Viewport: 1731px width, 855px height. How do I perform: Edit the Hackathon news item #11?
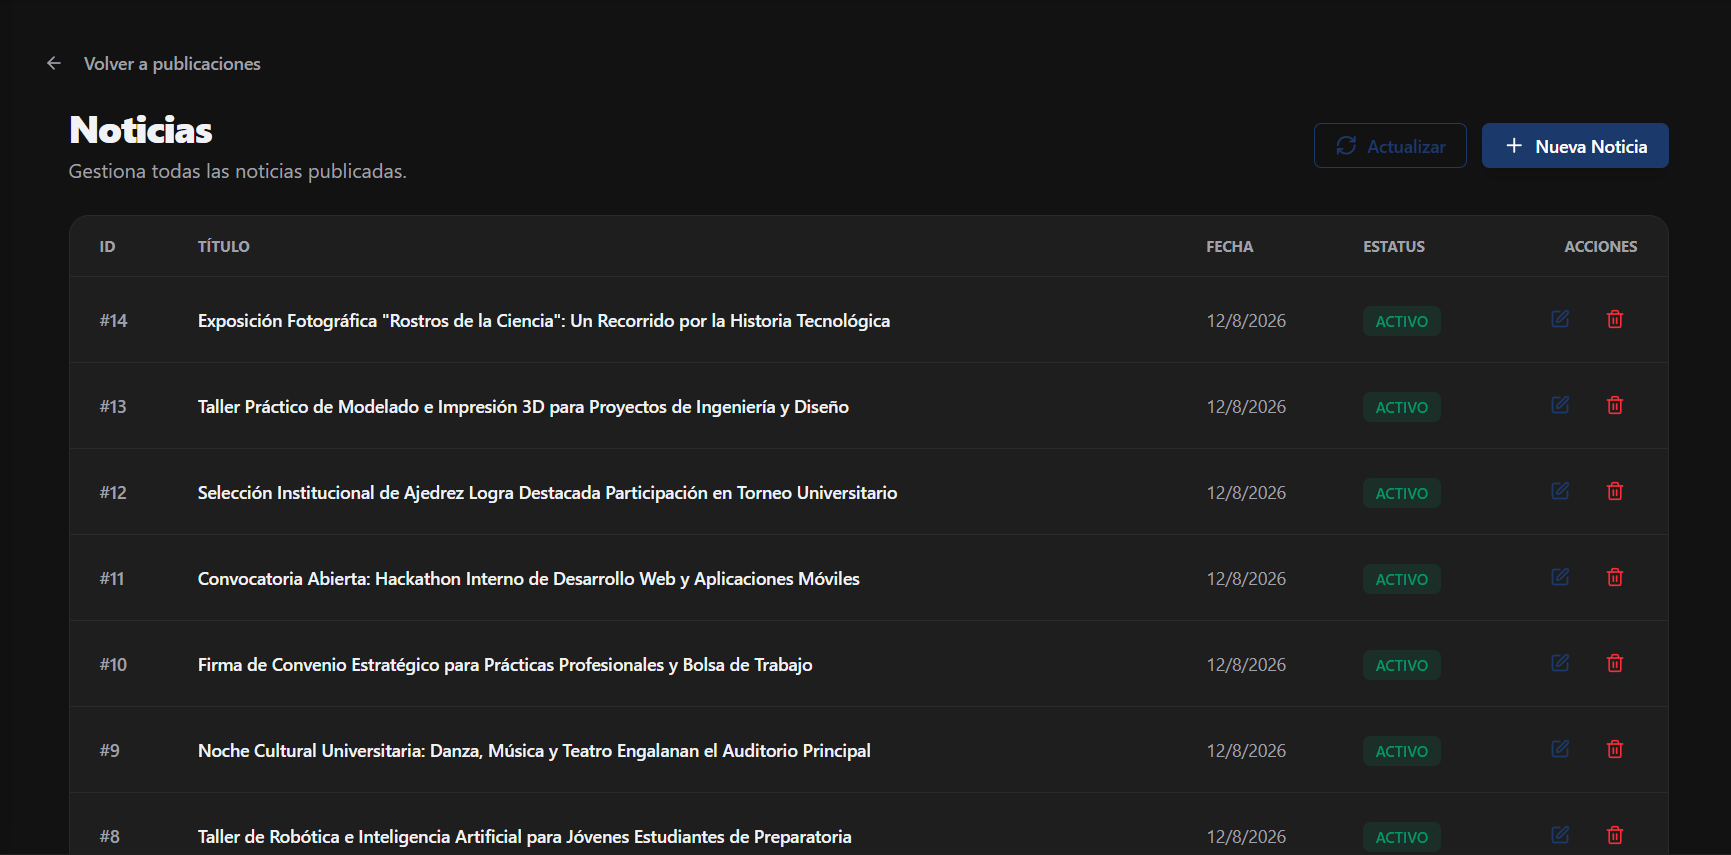[1560, 577]
